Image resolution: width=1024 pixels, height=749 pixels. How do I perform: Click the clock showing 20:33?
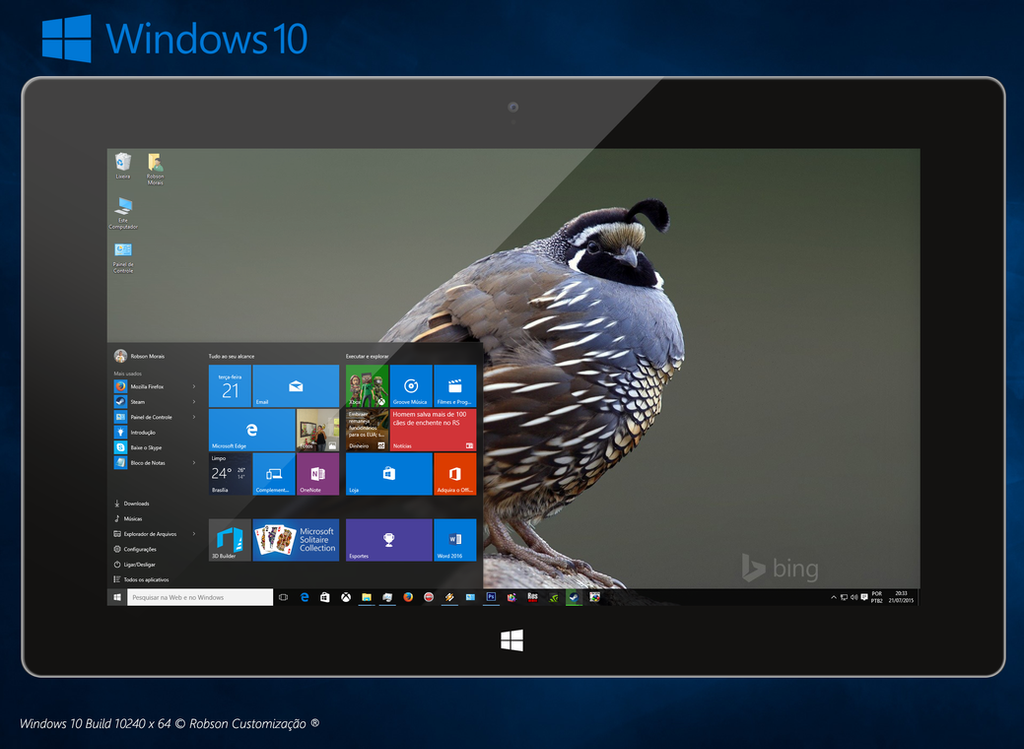pos(901,597)
